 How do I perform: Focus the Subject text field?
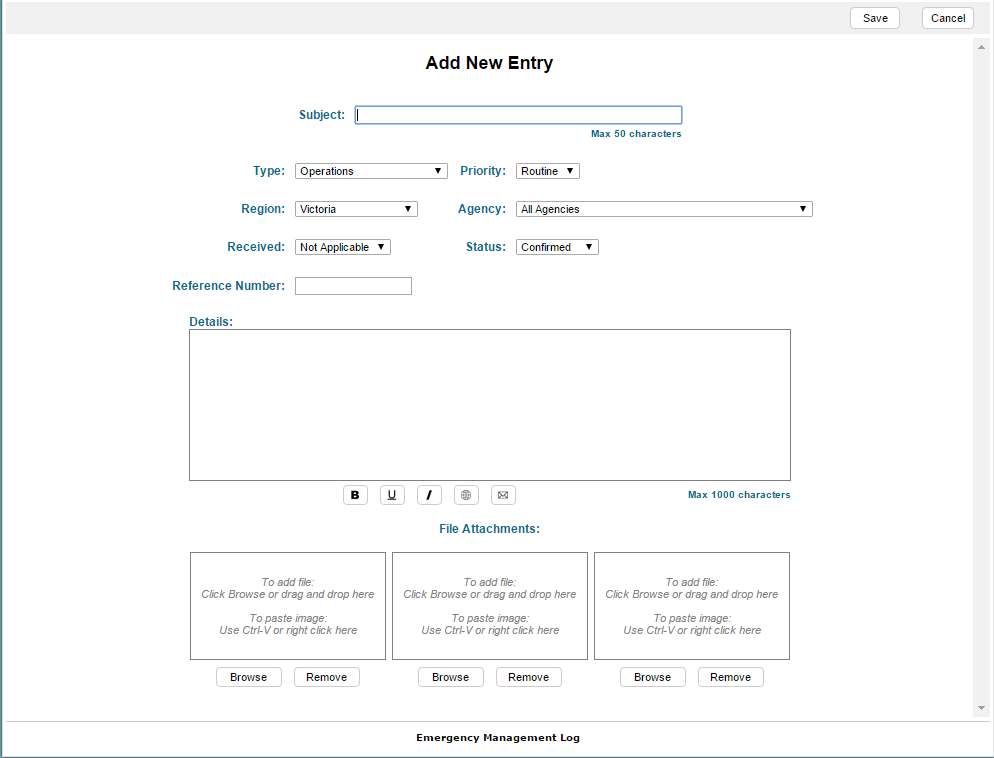(x=518, y=115)
